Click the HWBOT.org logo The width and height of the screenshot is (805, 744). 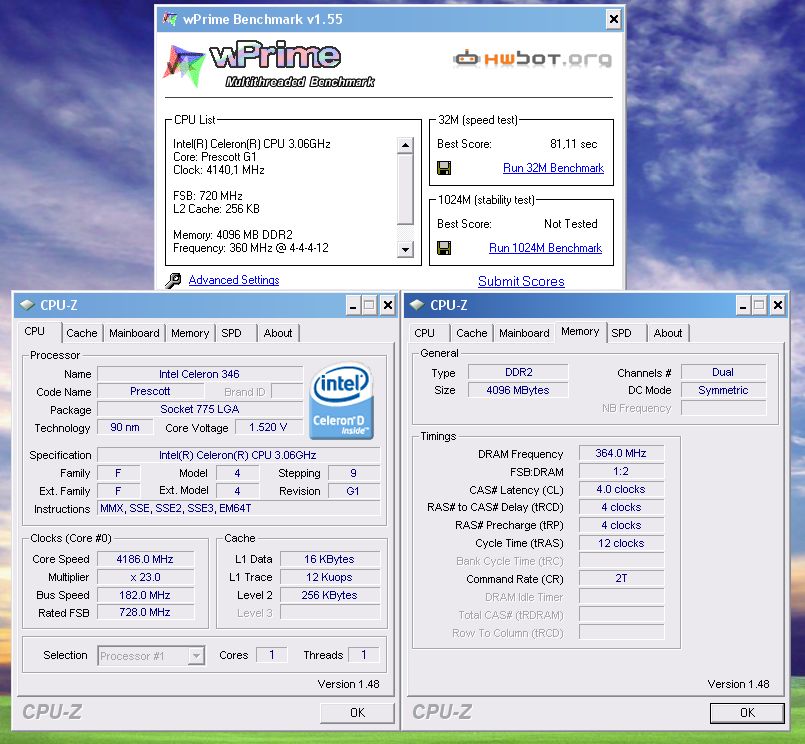[532, 59]
